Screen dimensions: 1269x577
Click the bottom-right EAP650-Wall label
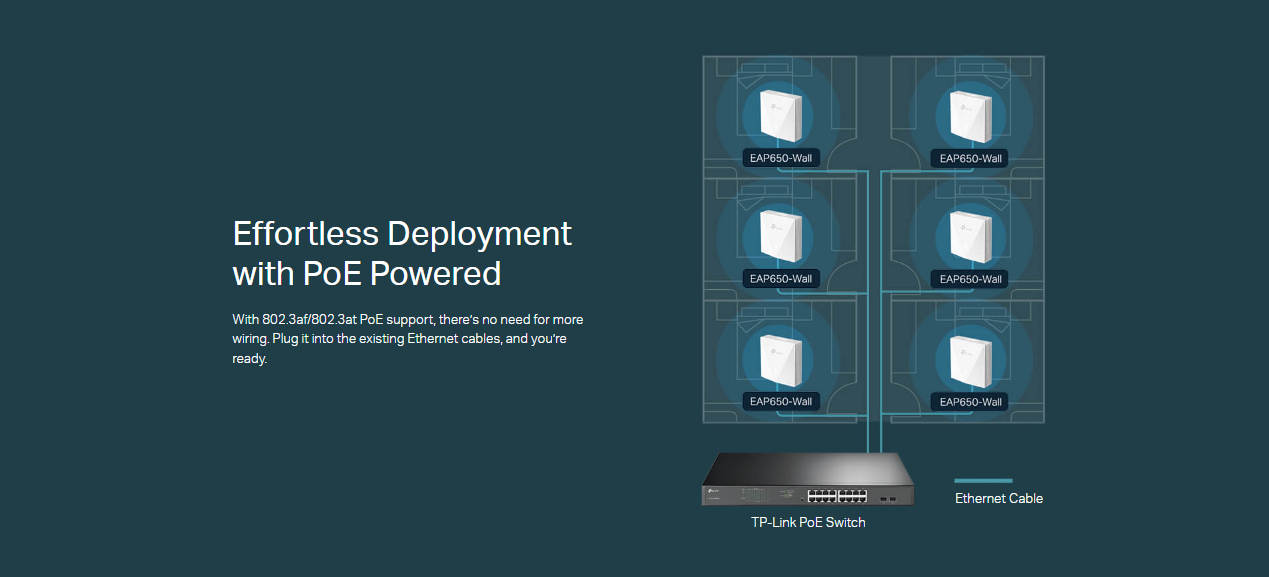click(970, 402)
